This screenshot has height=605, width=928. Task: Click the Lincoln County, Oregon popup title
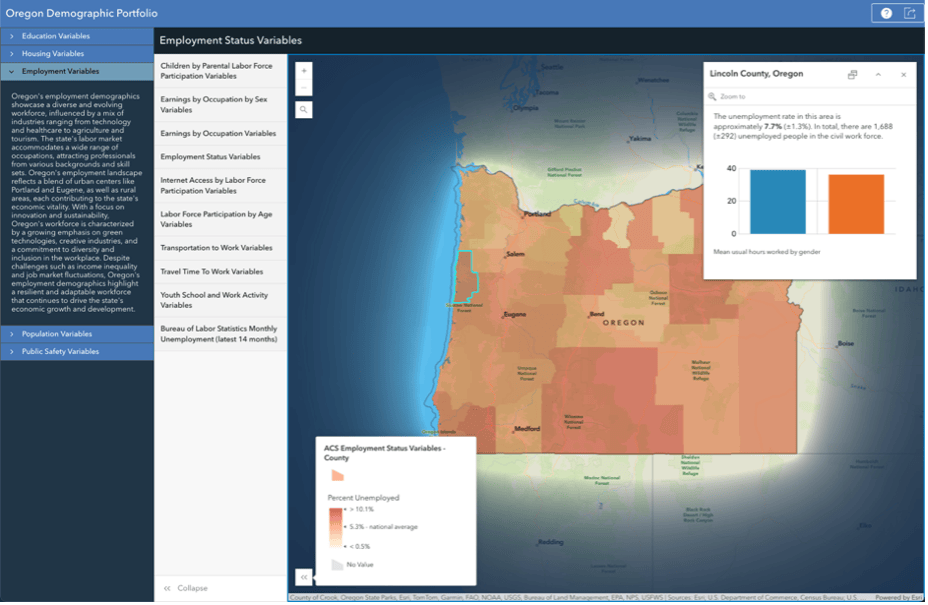point(758,74)
